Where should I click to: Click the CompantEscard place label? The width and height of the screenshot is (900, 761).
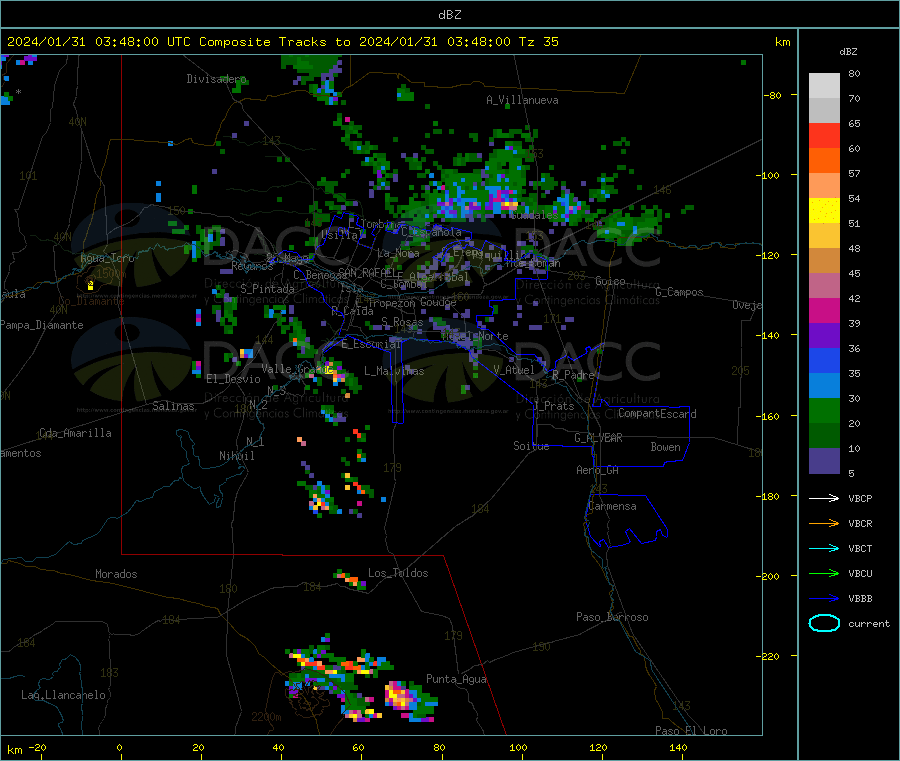657,414
